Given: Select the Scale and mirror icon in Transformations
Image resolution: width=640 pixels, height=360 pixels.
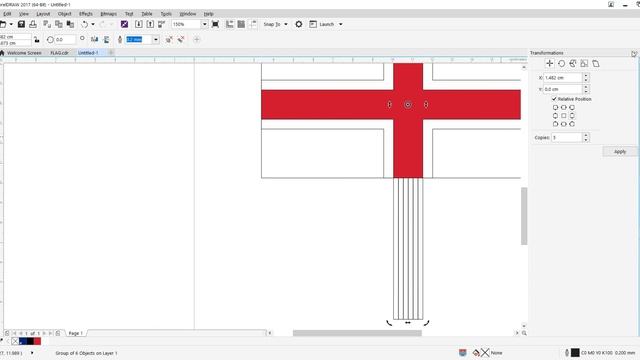Looking at the screenshot, I should 573,64.
